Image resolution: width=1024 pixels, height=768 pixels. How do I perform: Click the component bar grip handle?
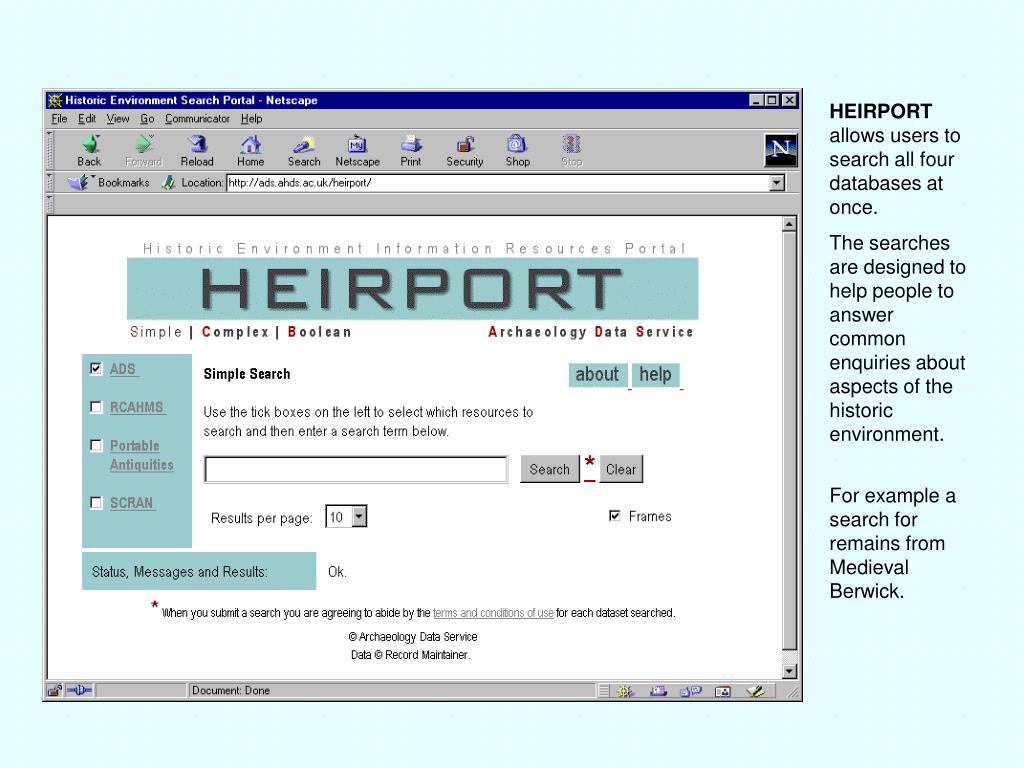604,691
